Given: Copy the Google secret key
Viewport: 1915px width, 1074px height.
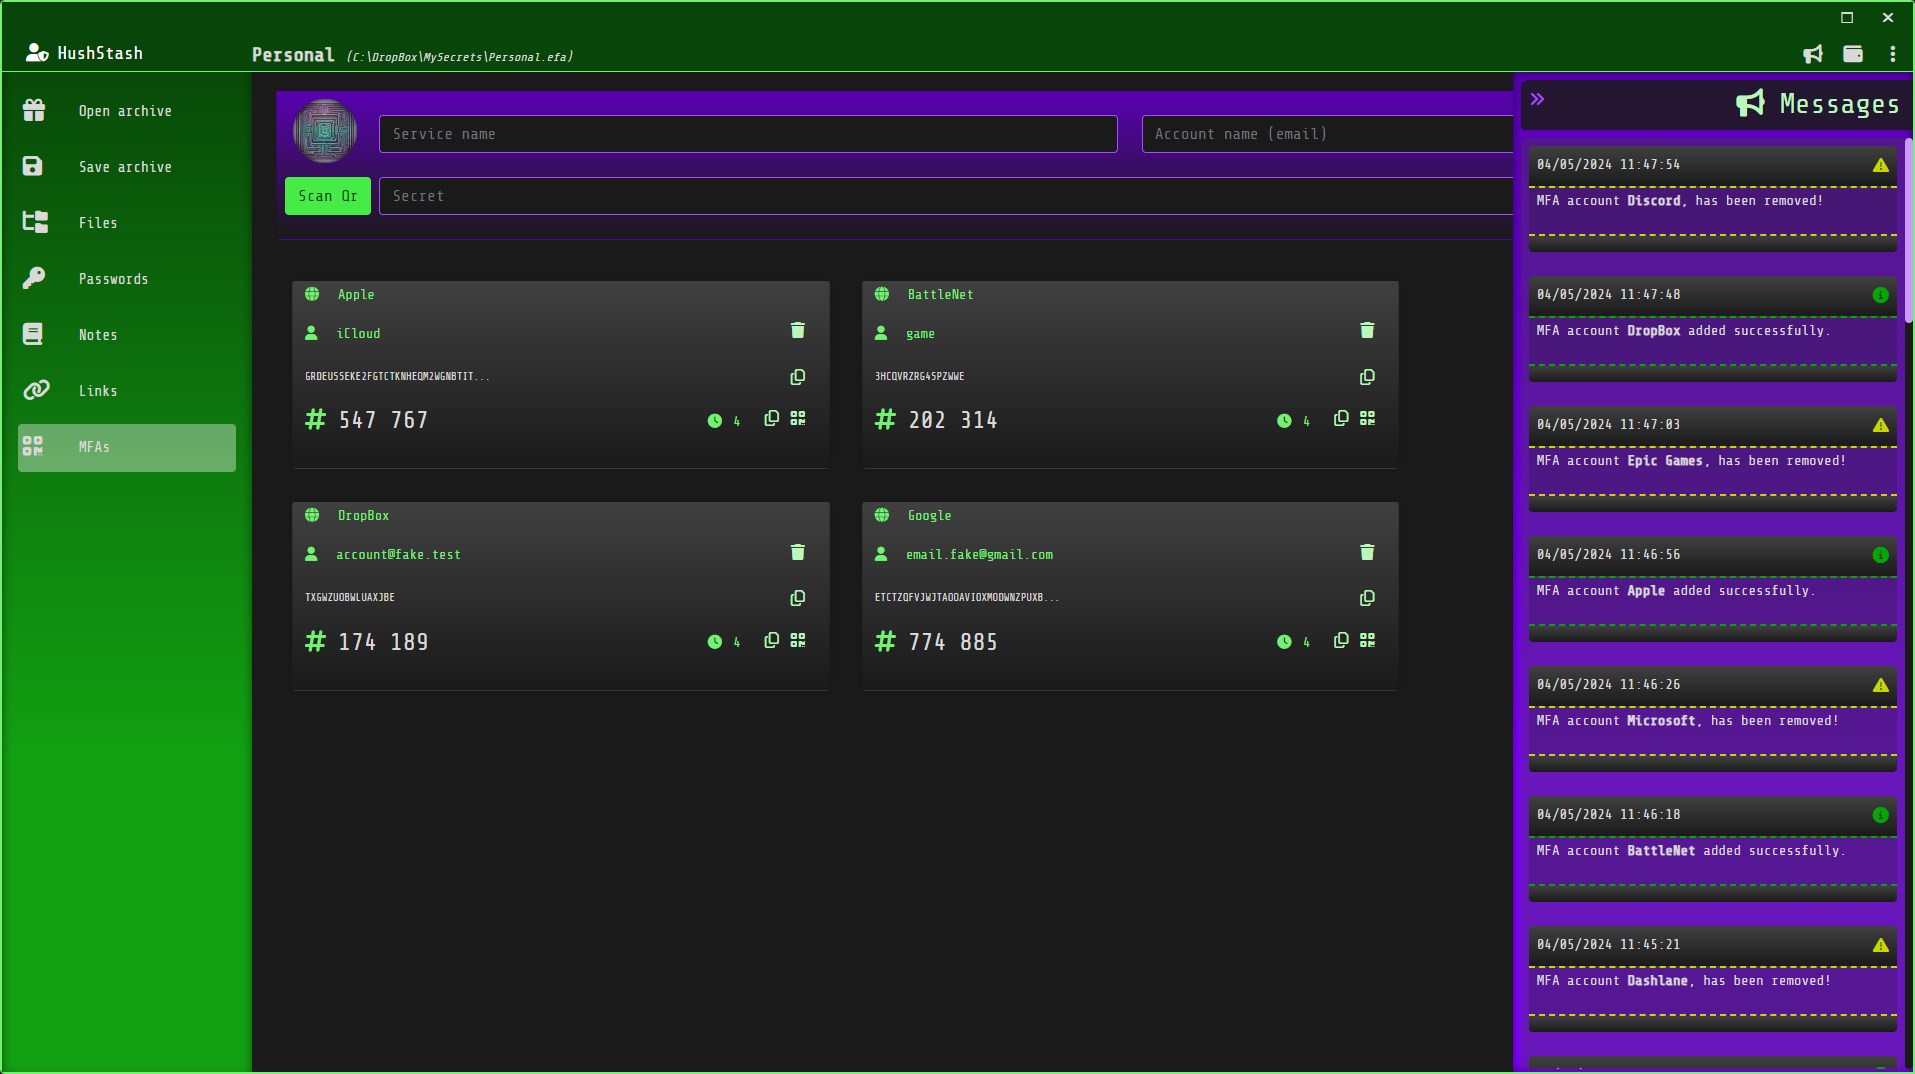Looking at the screenshot, I should [1367, 598].
